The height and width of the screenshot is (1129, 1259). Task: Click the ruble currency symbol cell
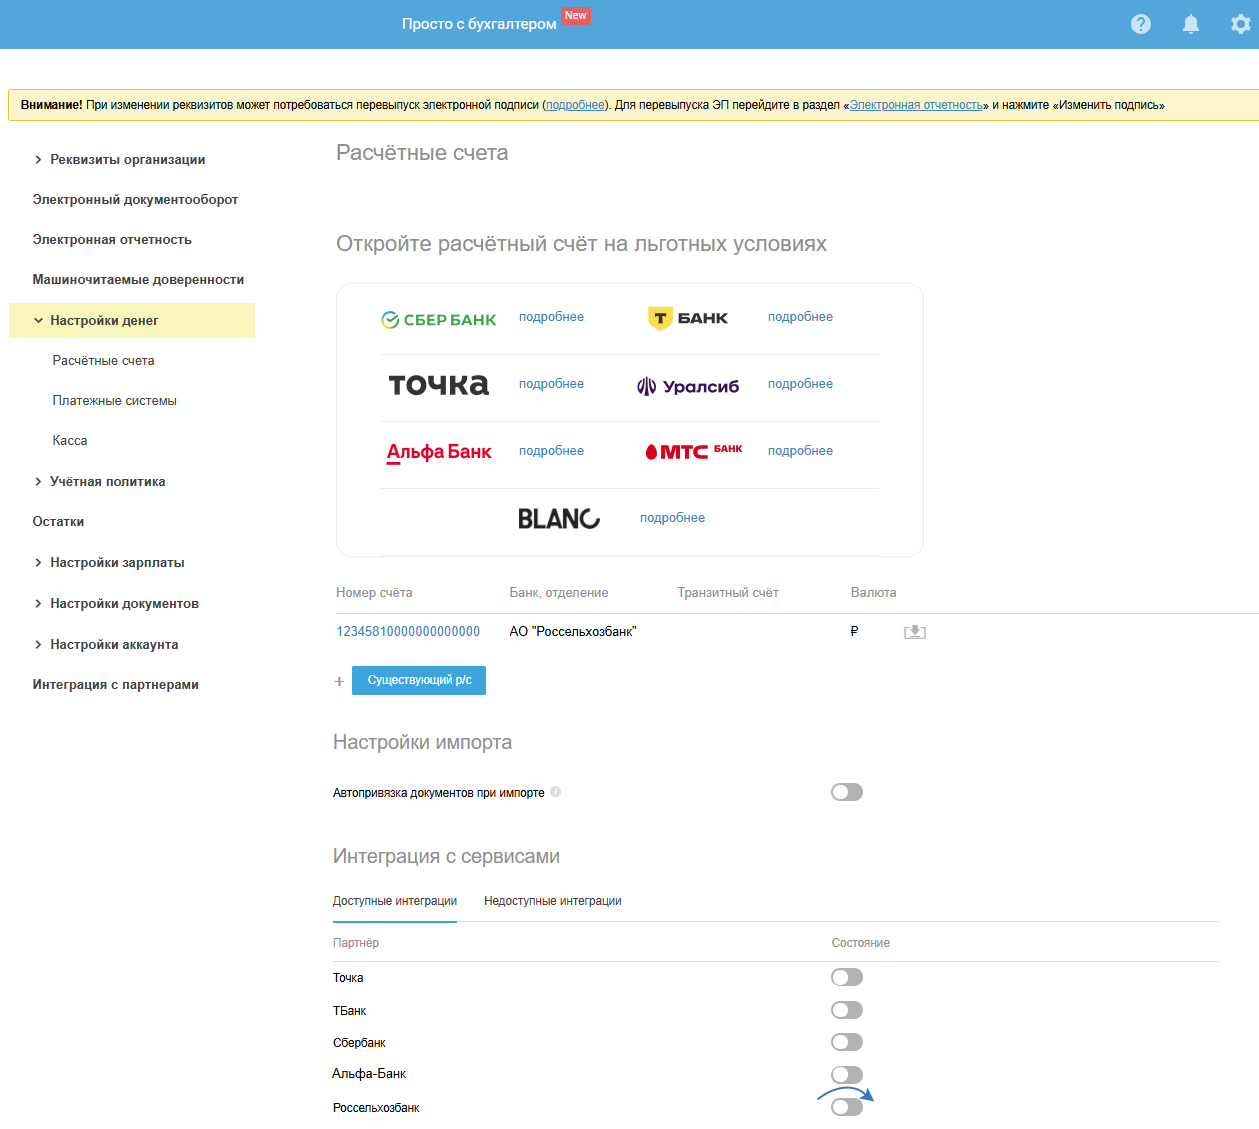pyautogui.click(x=854, y=632)
